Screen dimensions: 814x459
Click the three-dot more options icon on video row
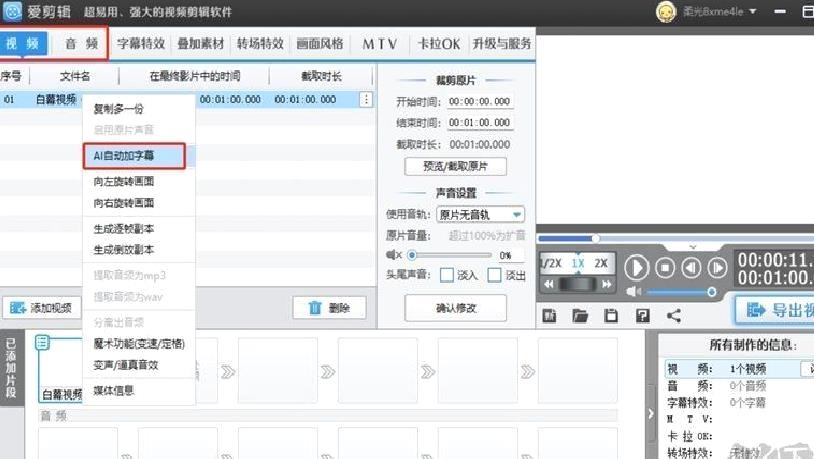366,99
